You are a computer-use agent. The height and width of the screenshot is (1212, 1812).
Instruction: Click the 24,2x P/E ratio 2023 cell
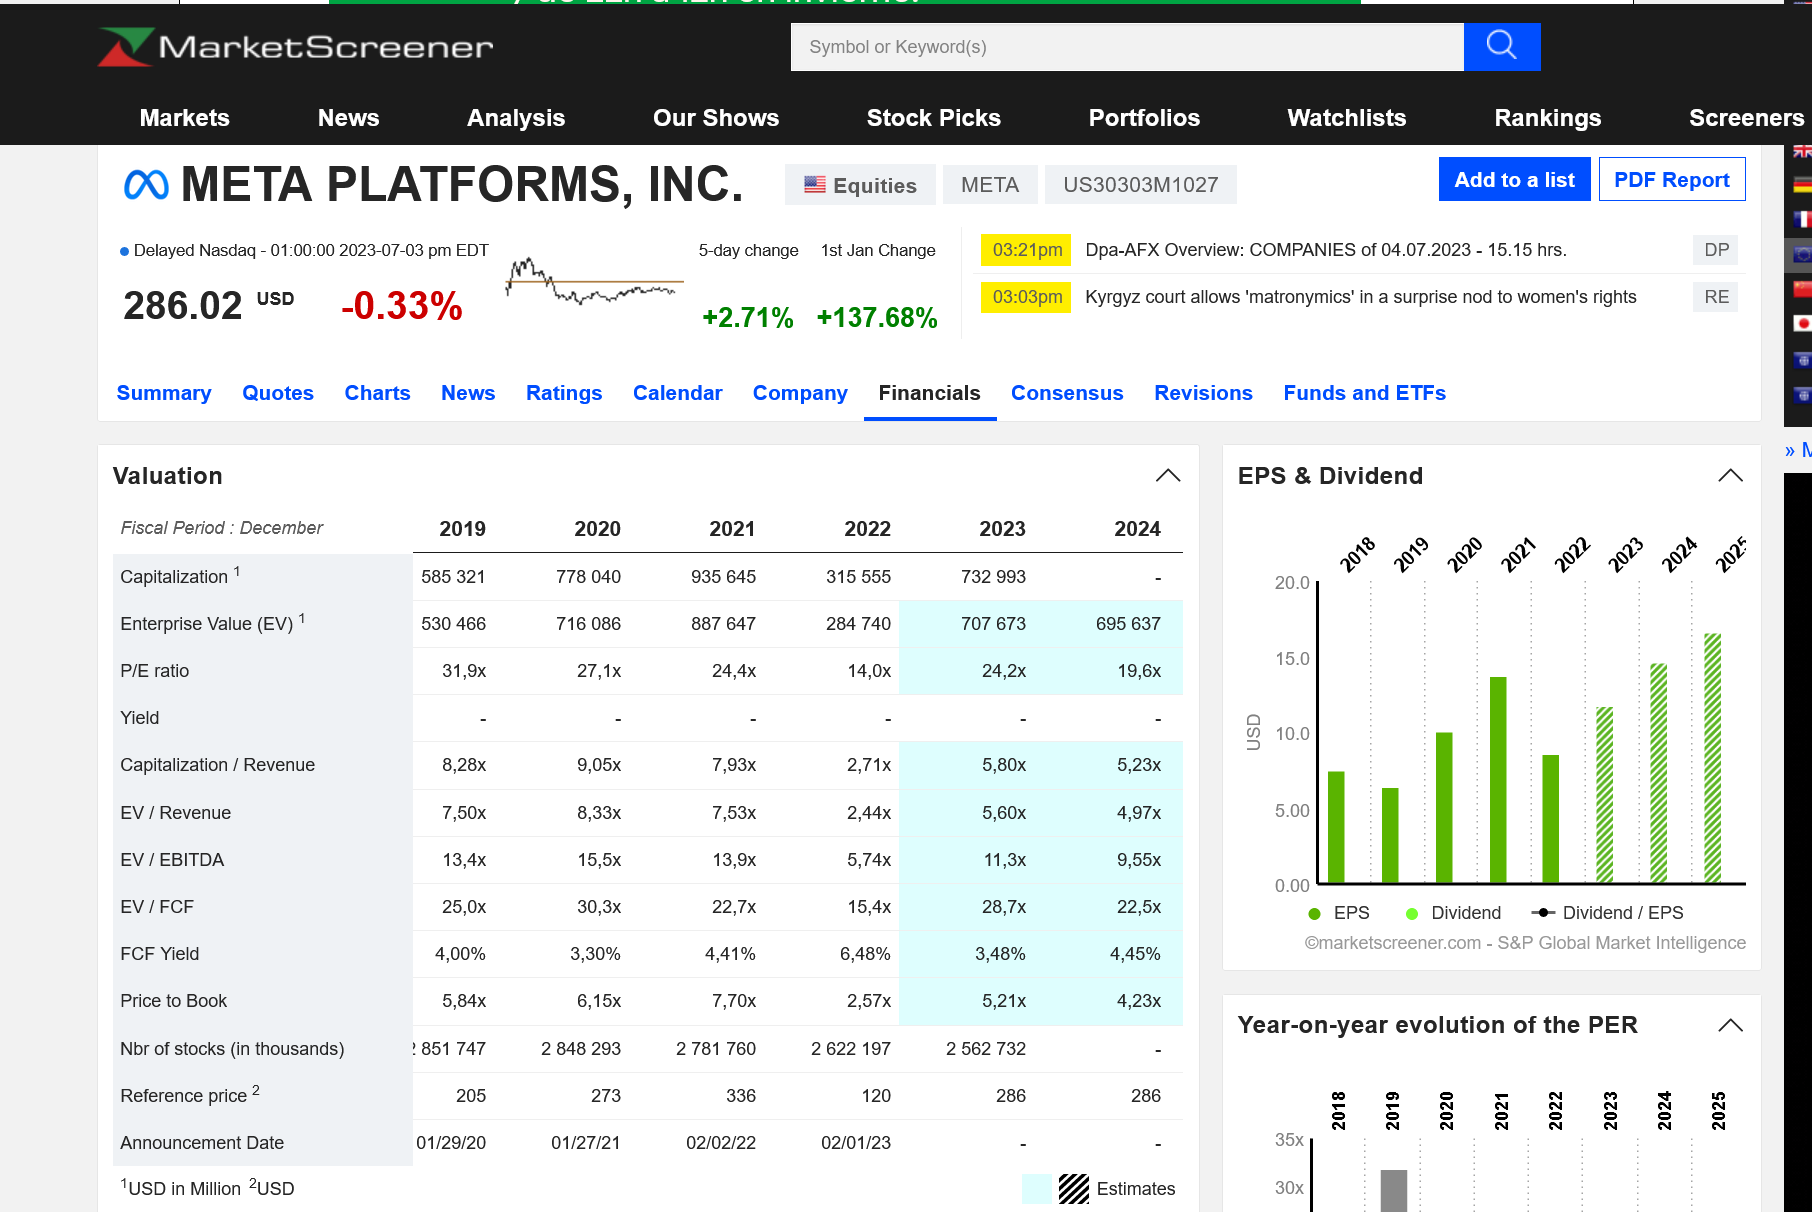coord(1004,671)
